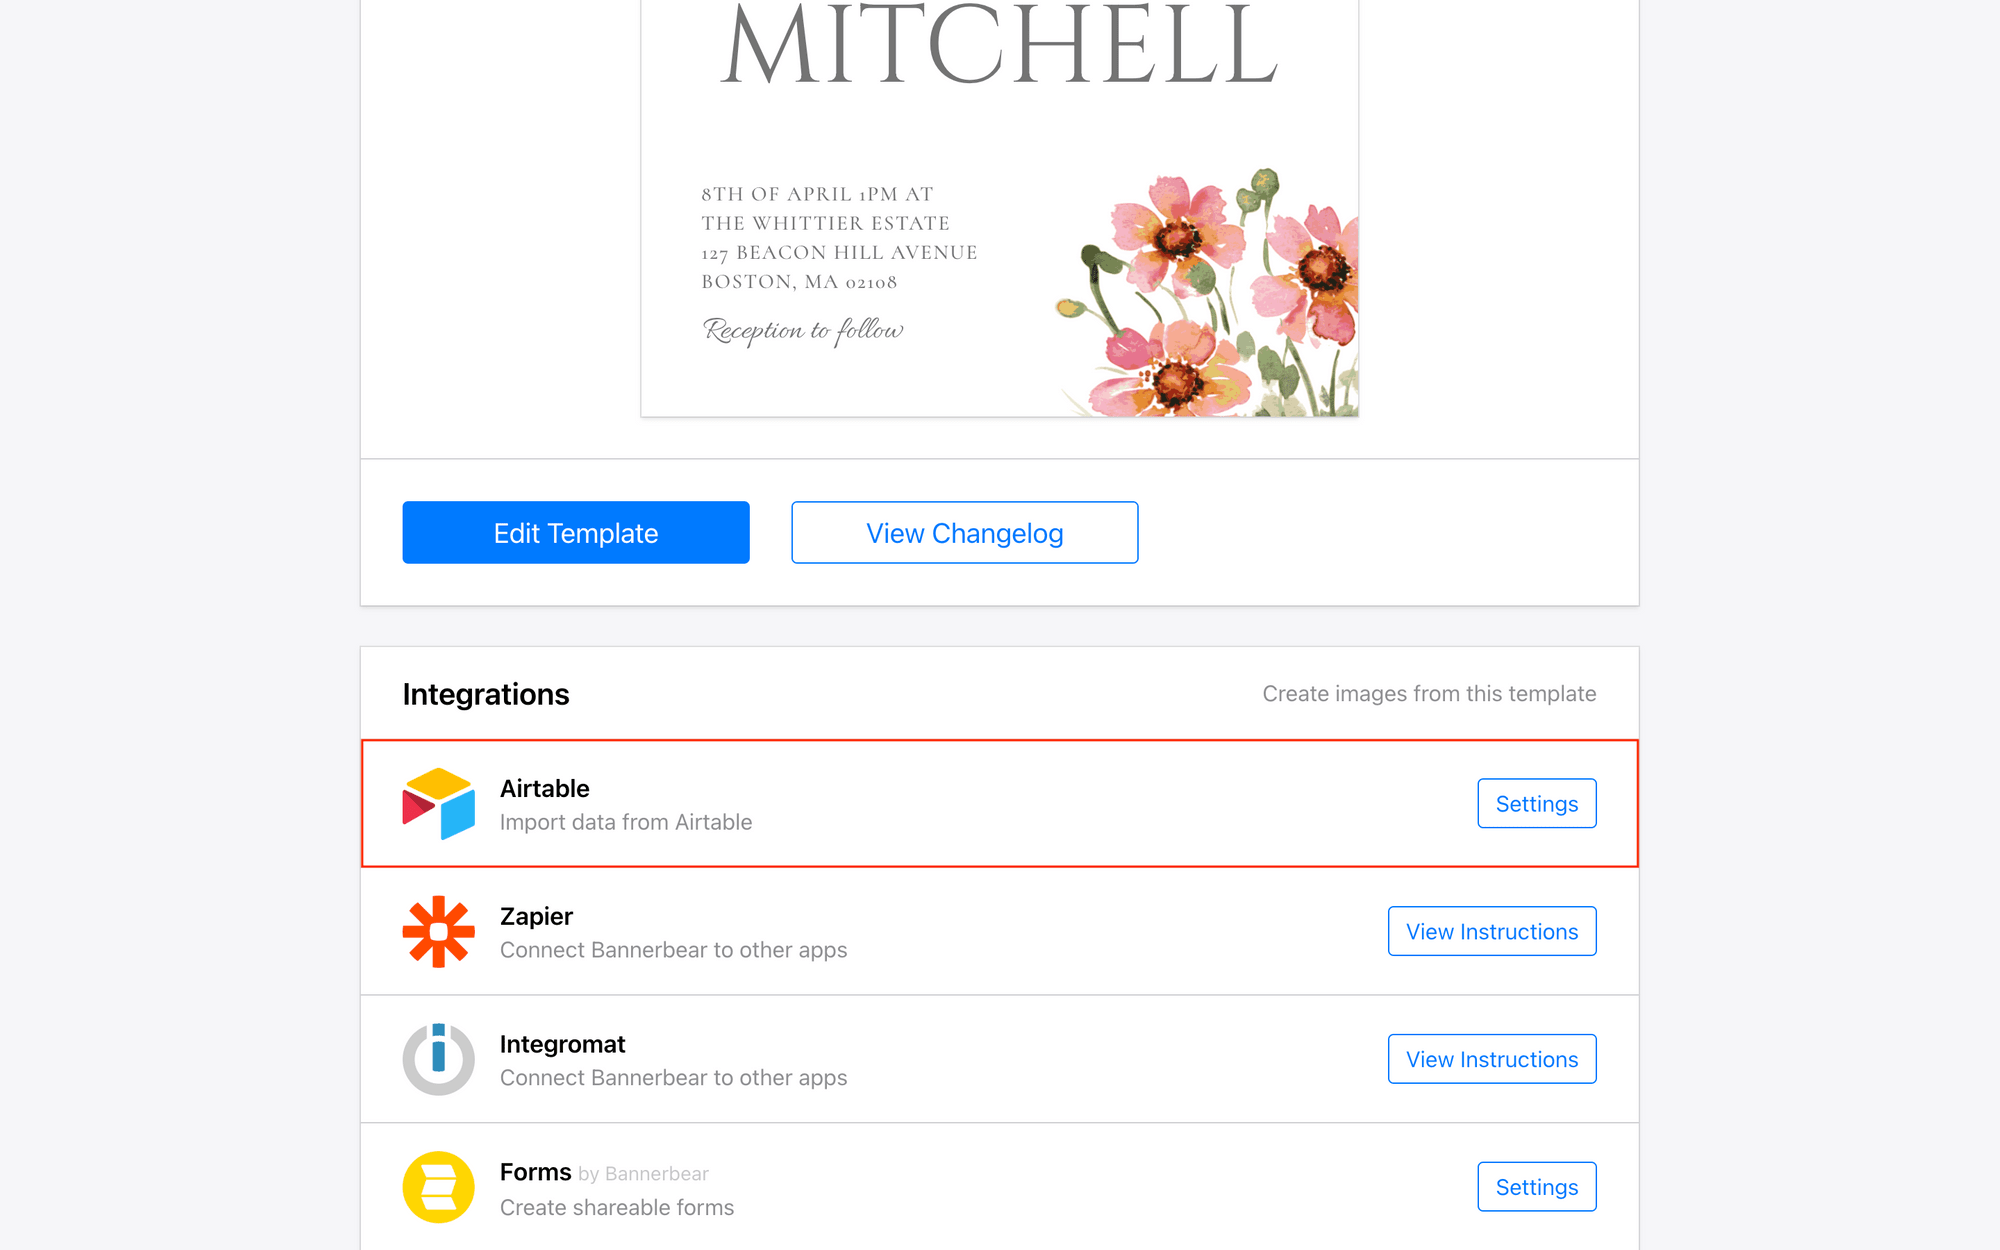Select the Forms integration title

coord(535,1172)
